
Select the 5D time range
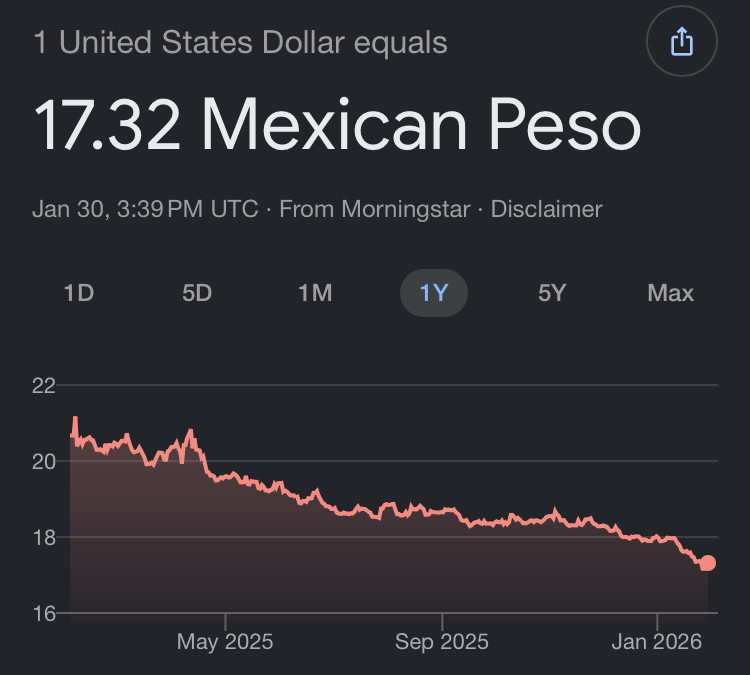click(197, 293)
